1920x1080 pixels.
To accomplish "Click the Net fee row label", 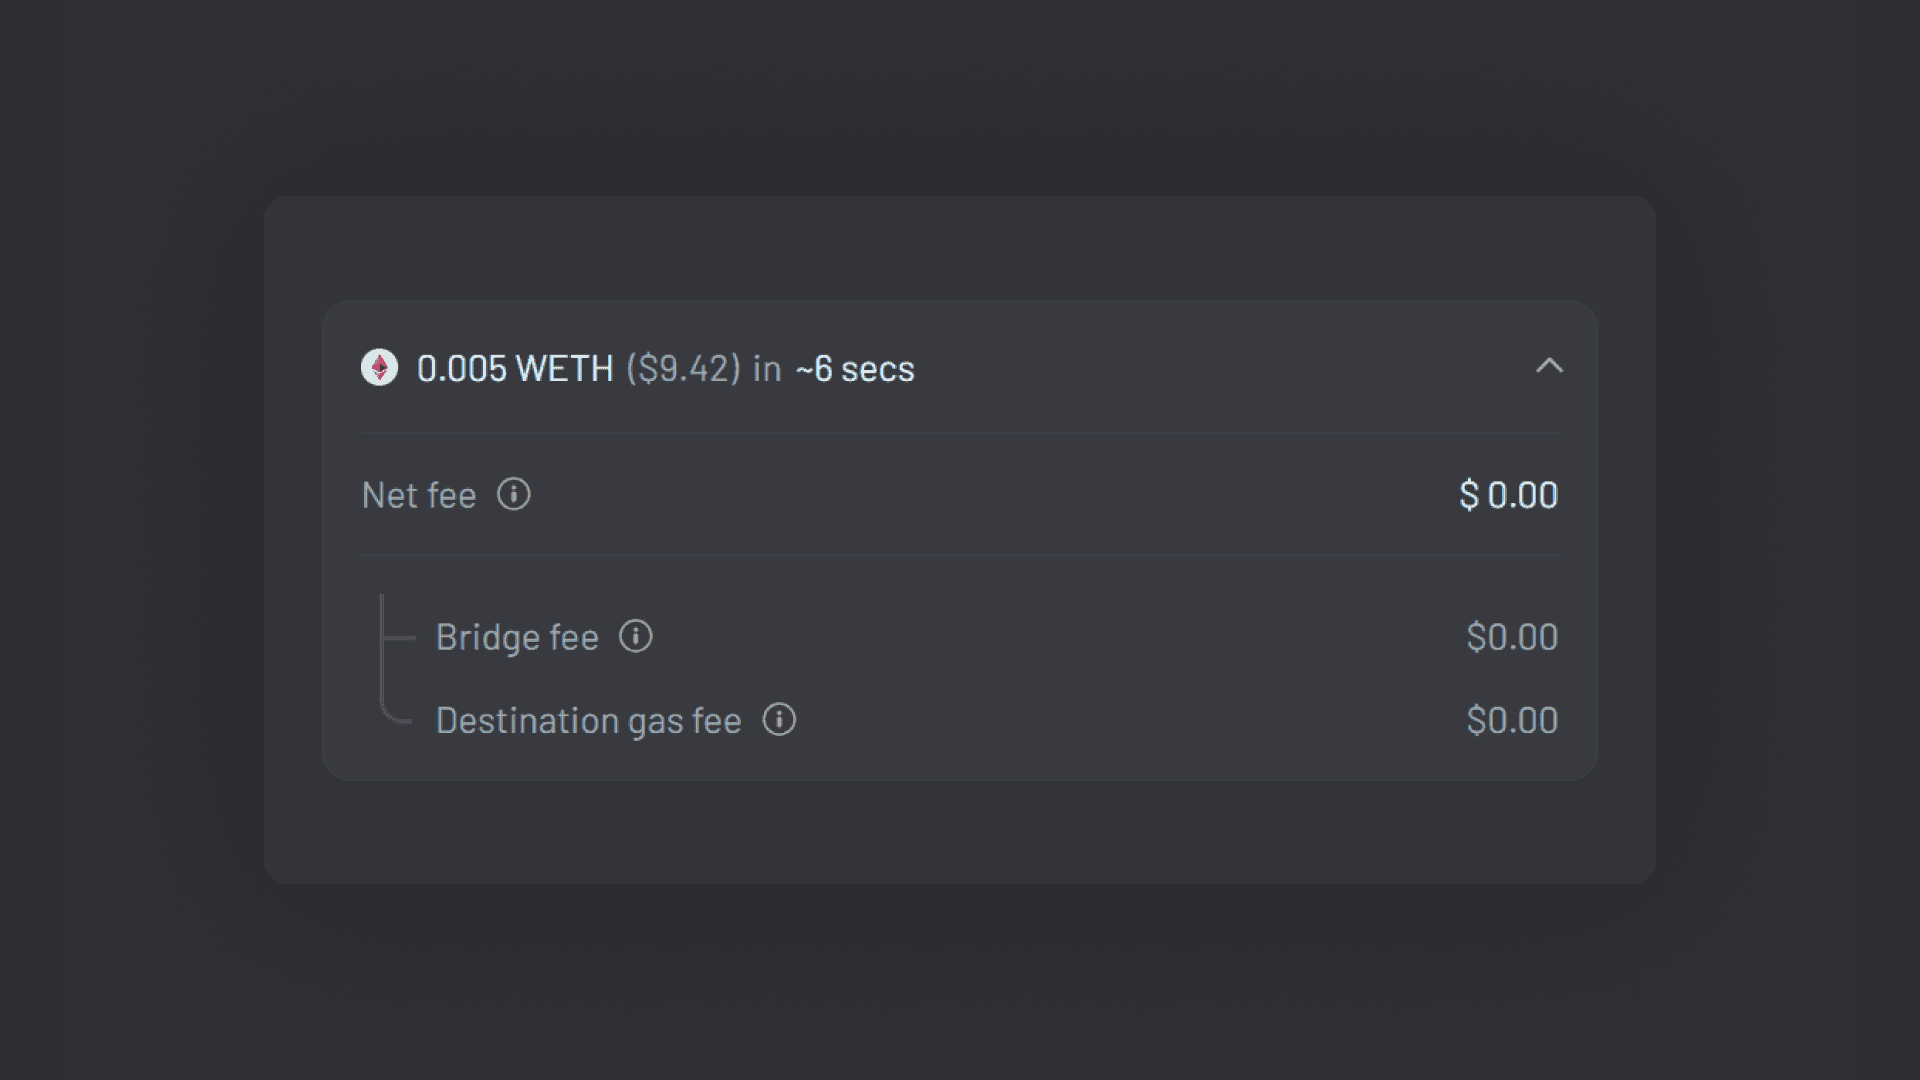I will 419,494.
